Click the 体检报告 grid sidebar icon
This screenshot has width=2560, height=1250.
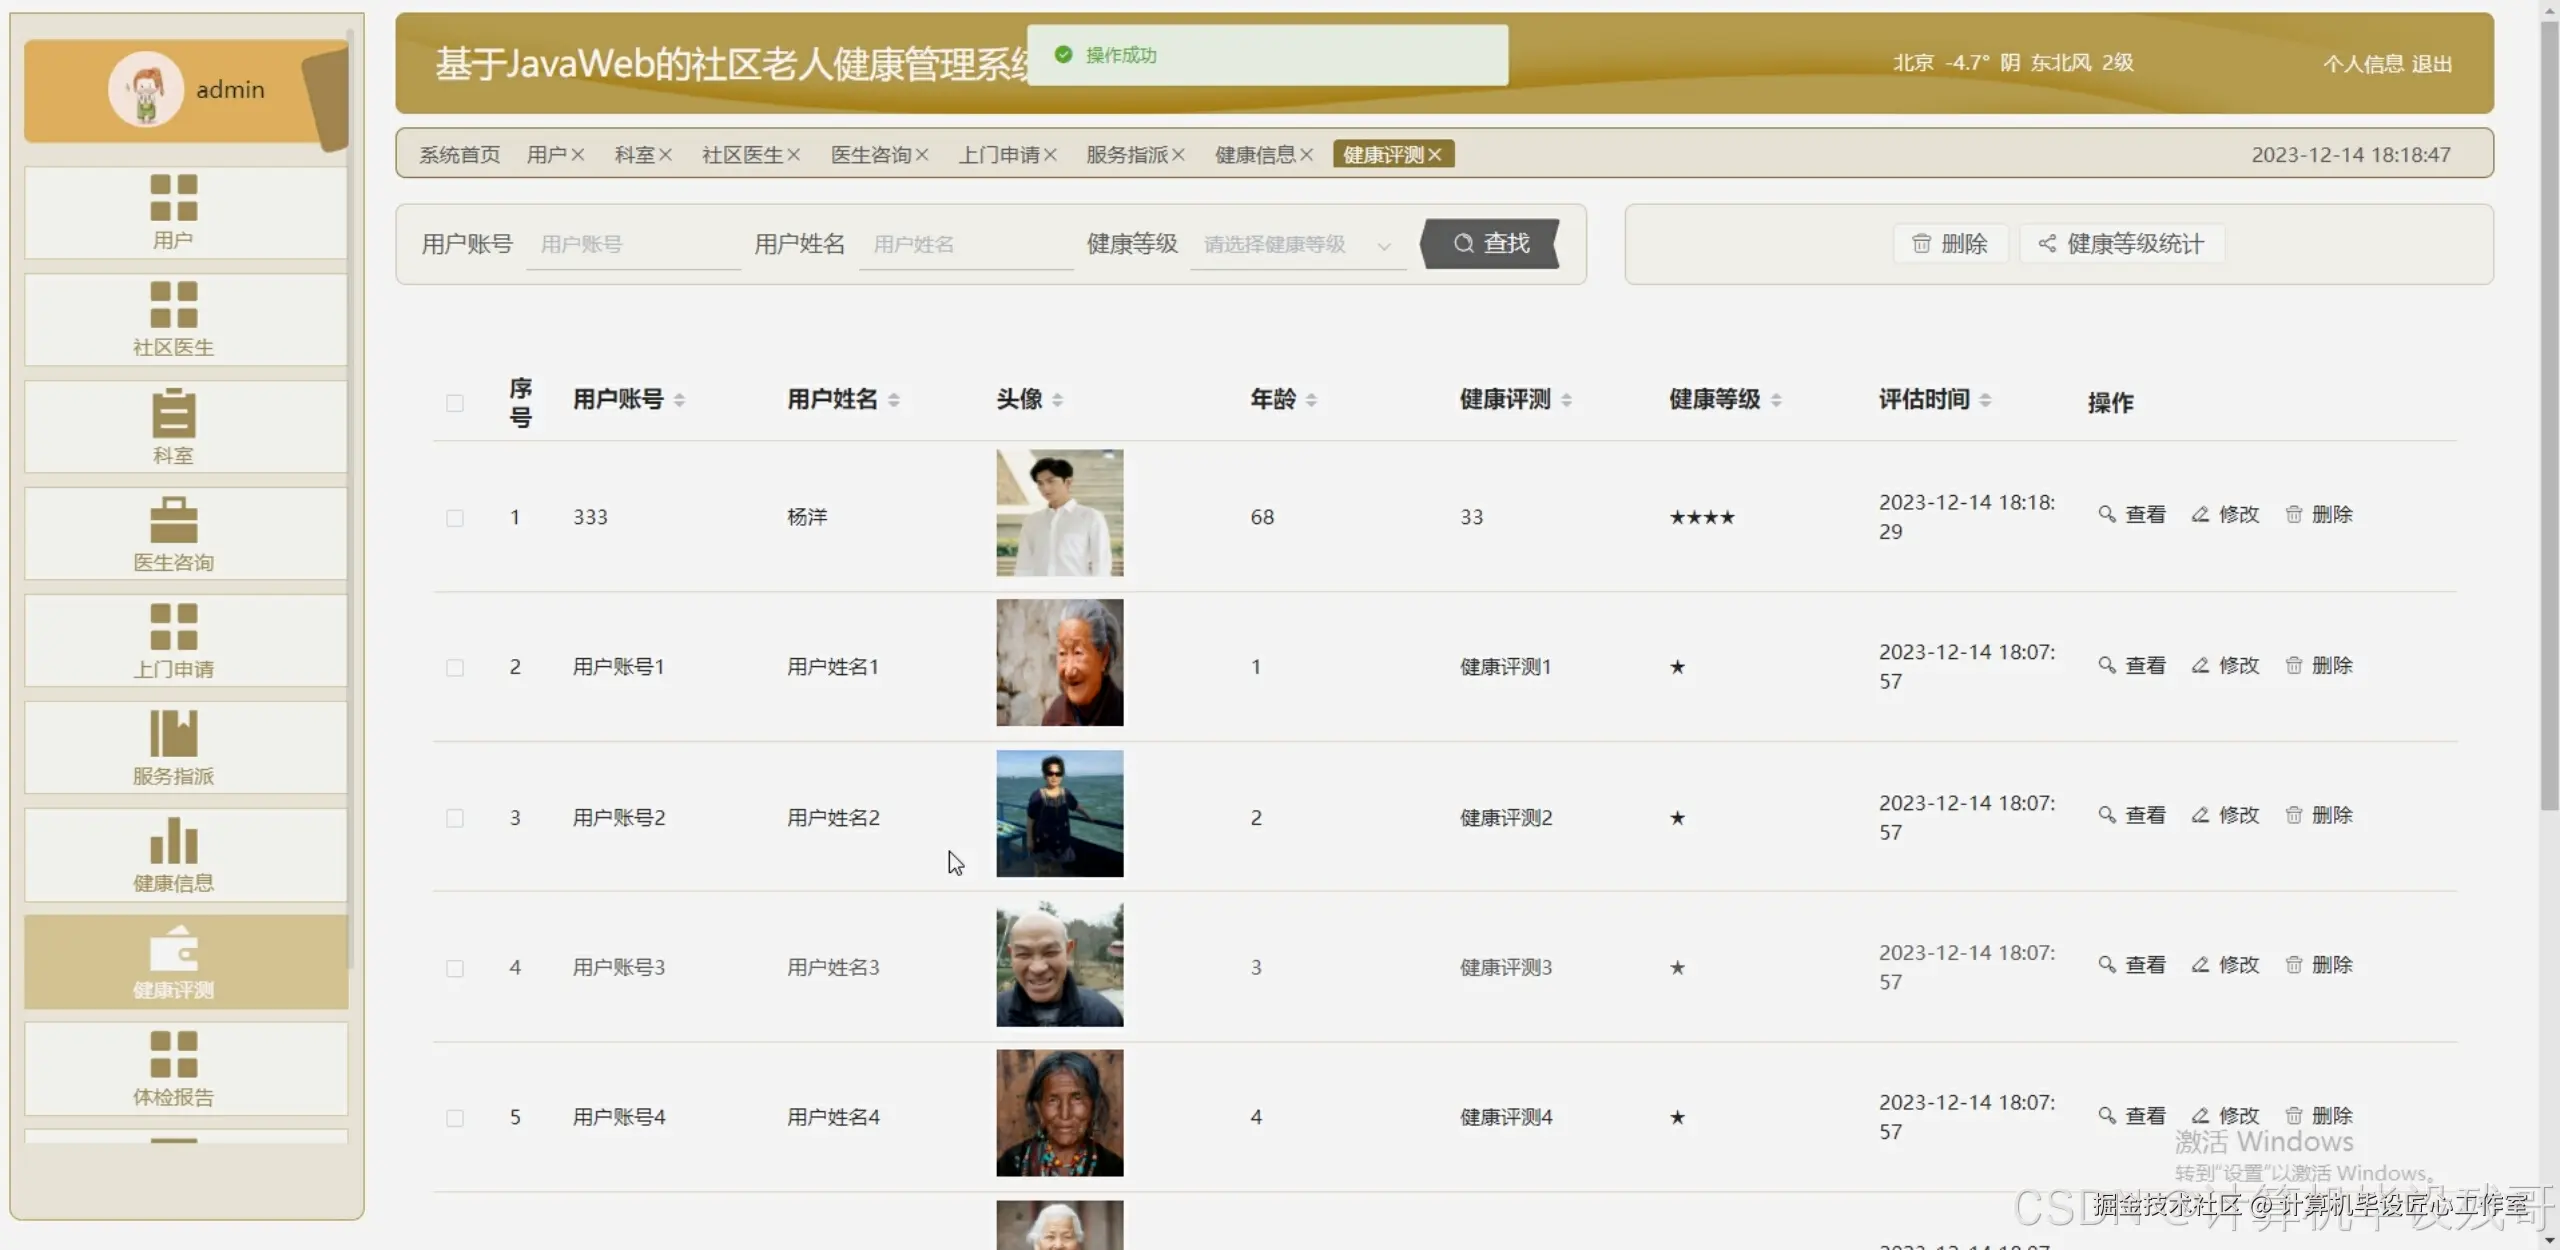tap(173, 1055)
